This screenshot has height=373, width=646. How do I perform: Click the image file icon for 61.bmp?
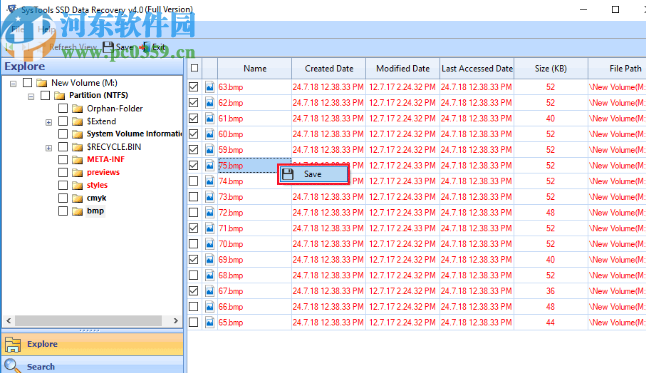tap(210, 118)
